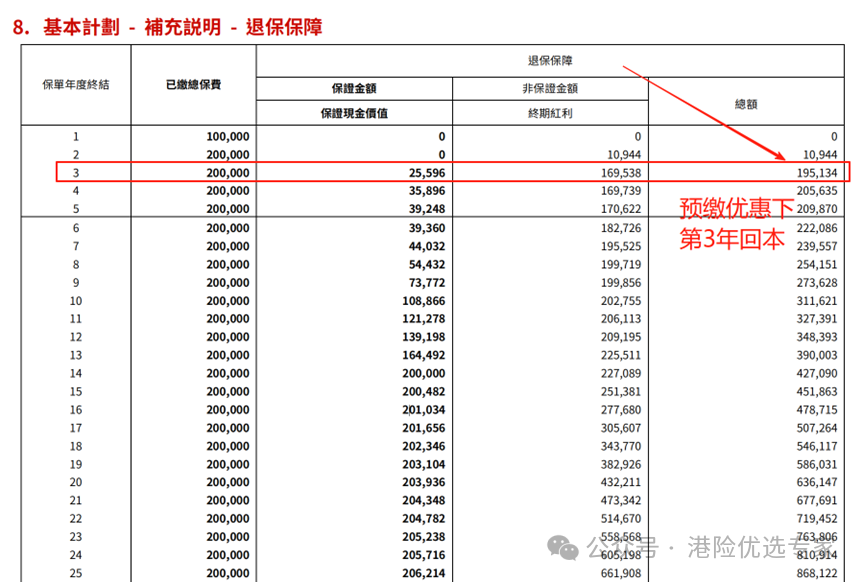Select total value 451,863
863x582 pixels.
pos(817,391)
